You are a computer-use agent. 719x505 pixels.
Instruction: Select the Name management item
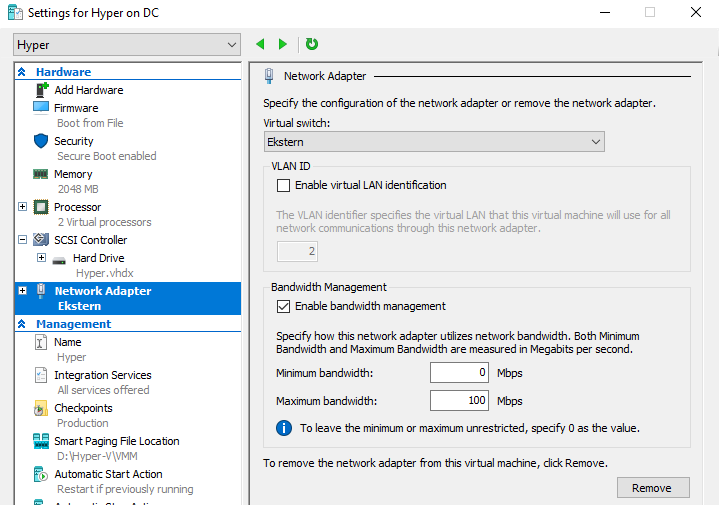[x=68, y=342]
